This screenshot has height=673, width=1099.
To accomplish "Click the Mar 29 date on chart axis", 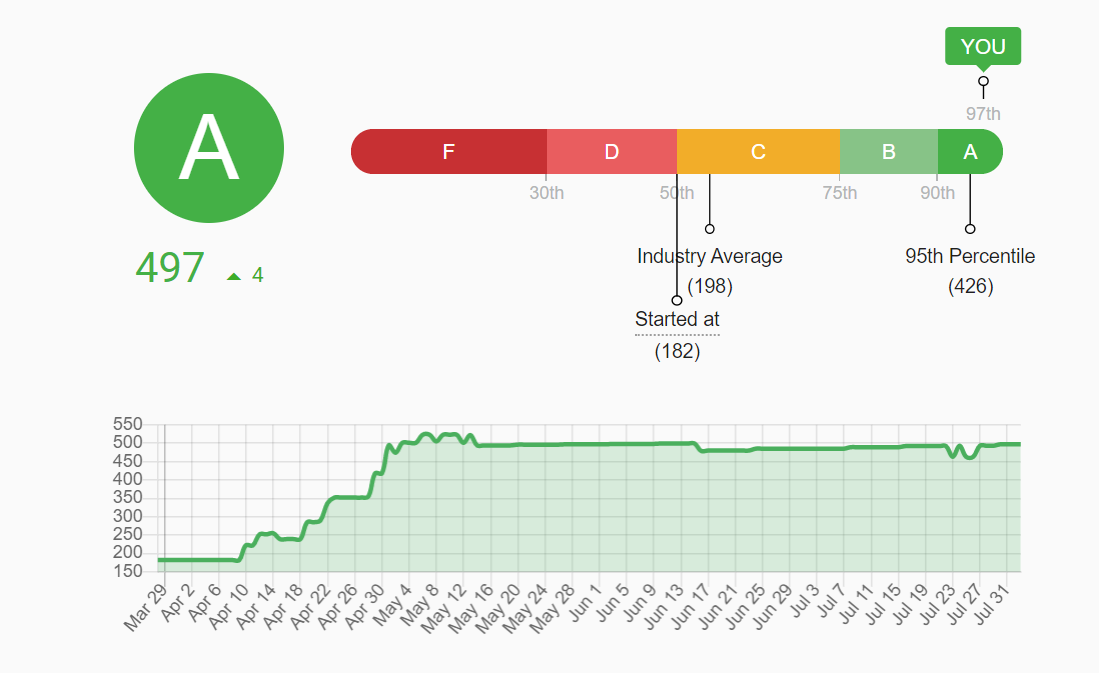I will click(146, 607).
